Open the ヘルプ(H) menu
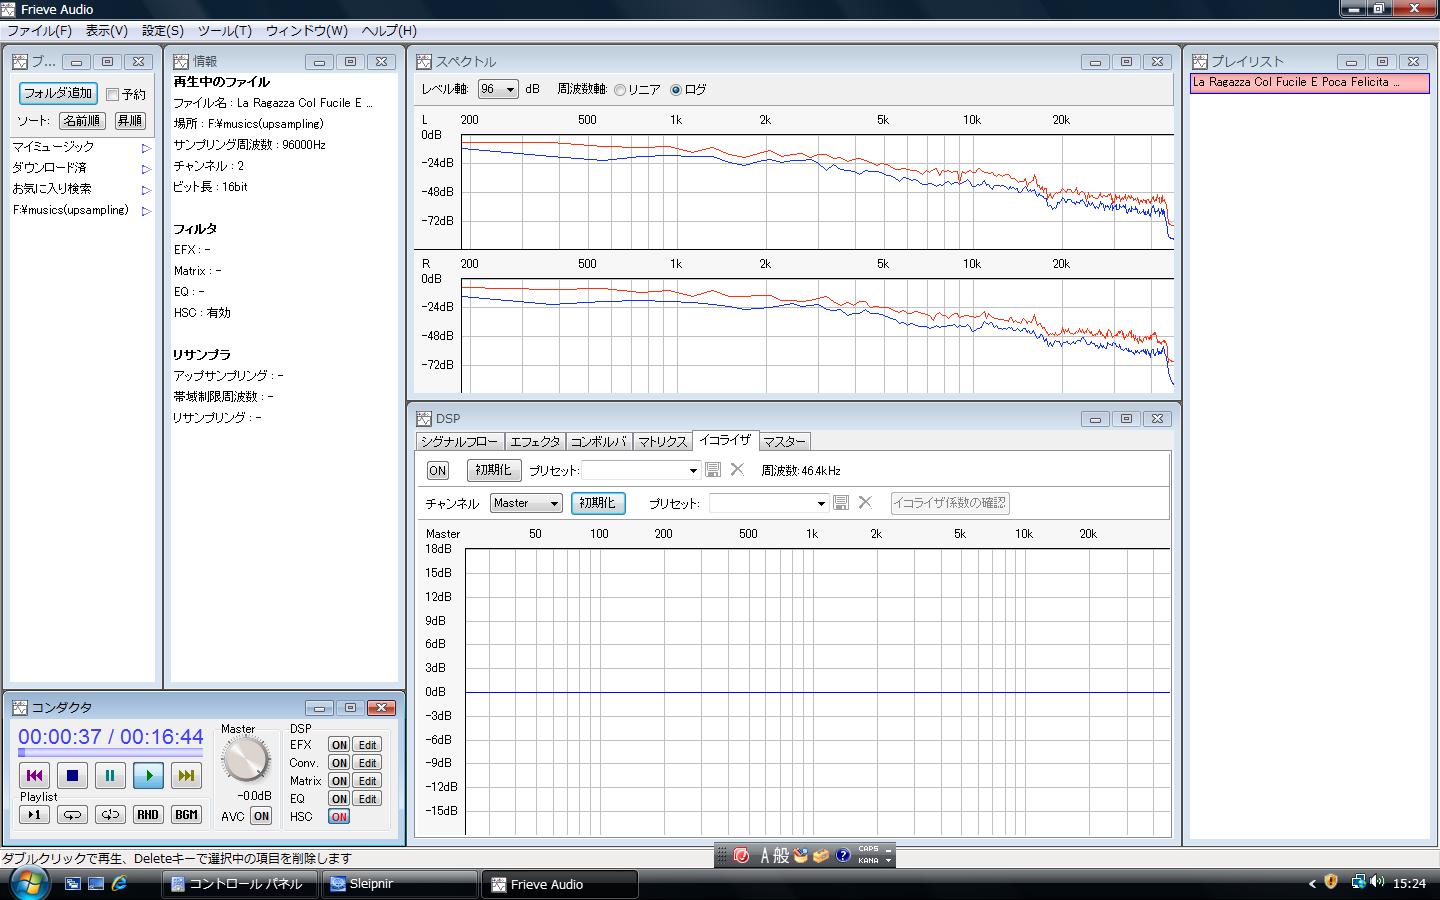The width and height of the screenshot is (1440, 900). pyautogui.click(x=389, y=31)
